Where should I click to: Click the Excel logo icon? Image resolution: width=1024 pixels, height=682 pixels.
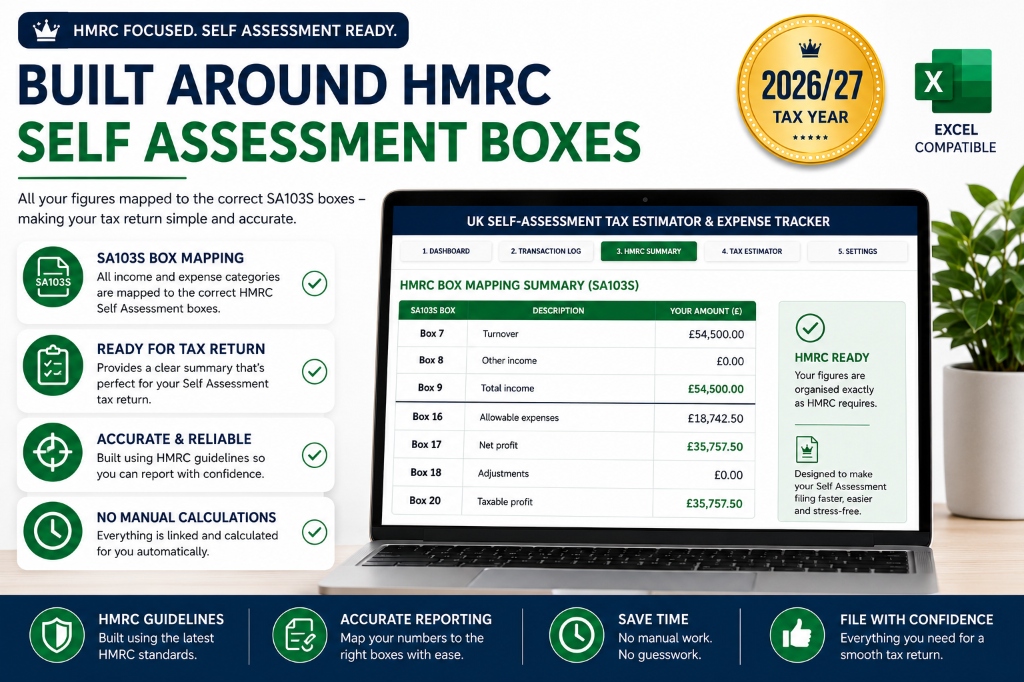click(953, 82)
